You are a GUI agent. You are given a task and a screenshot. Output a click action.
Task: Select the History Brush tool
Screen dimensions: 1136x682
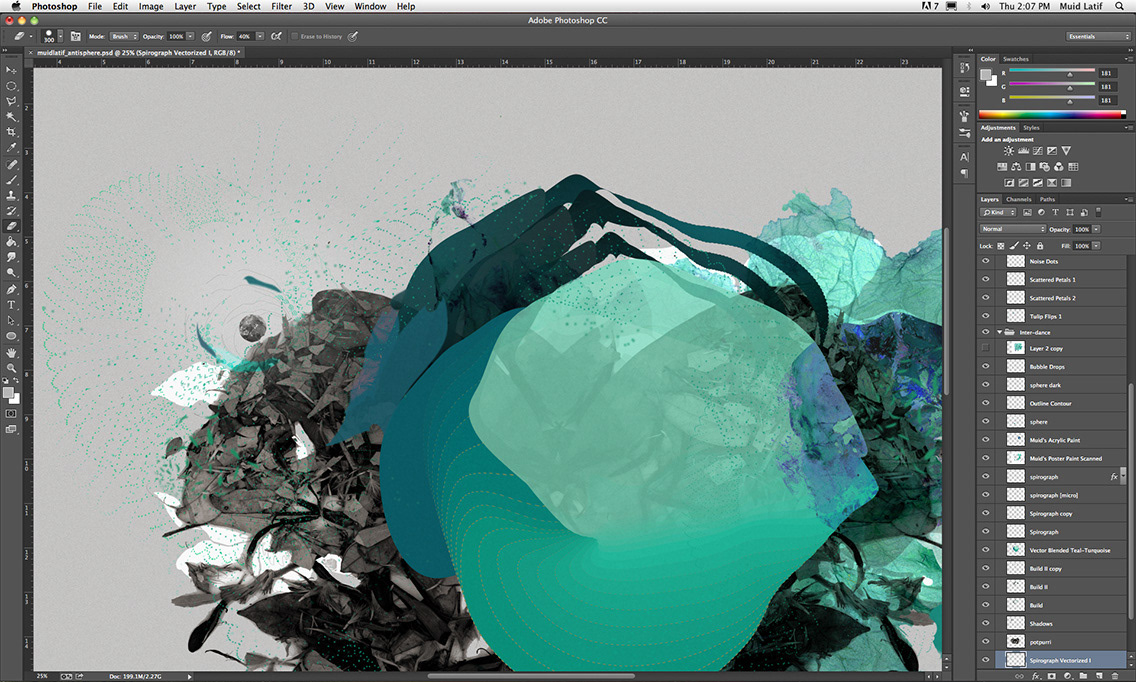(11, 211)
